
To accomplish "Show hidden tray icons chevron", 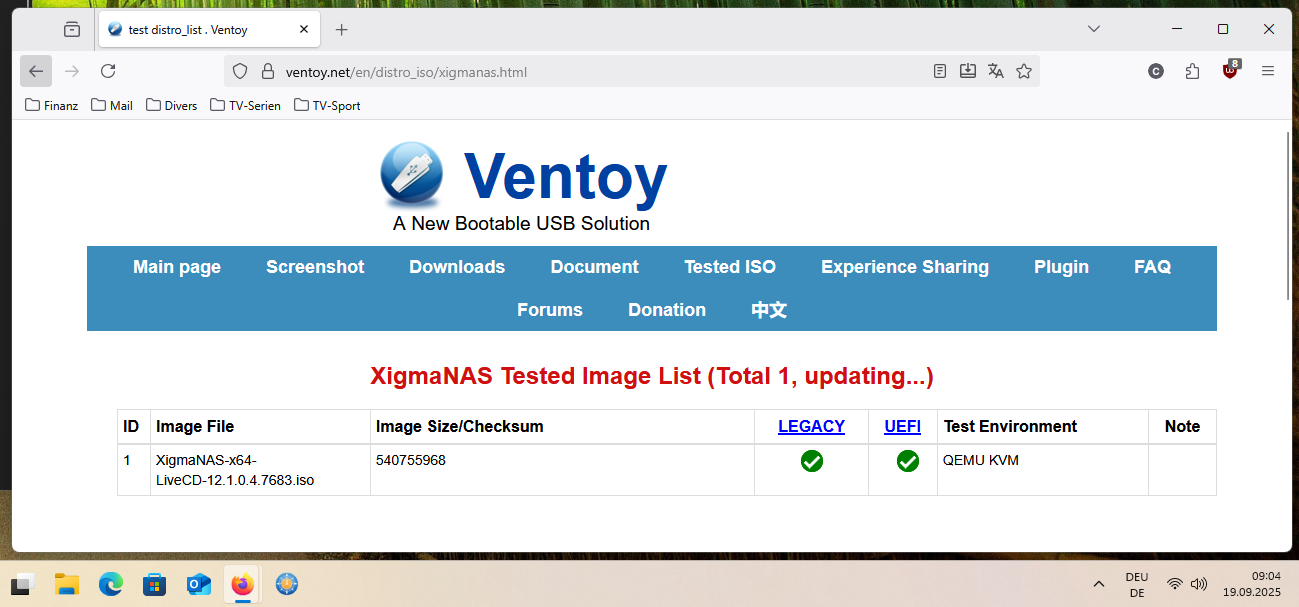I will pyautogui.click(x=1099, y=584).
